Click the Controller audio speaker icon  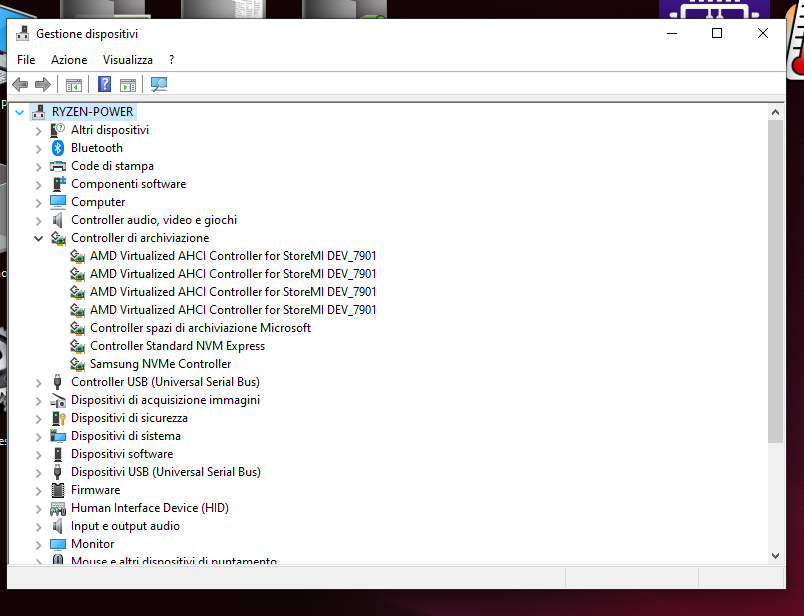58,220
